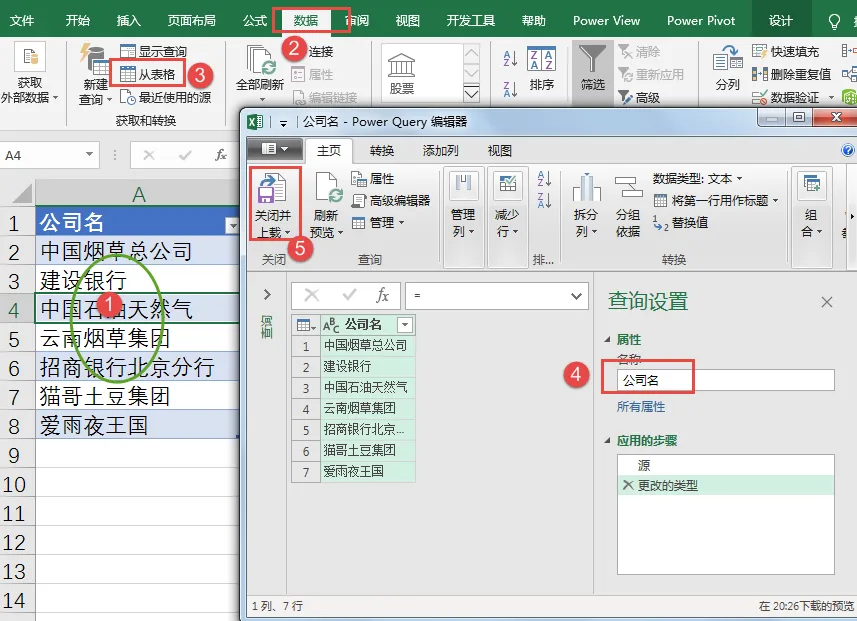Image resolution: width=857 pixels, height=621 pixels.
Task: Expand the Power Query formula bar
Action: click(576, 296)
